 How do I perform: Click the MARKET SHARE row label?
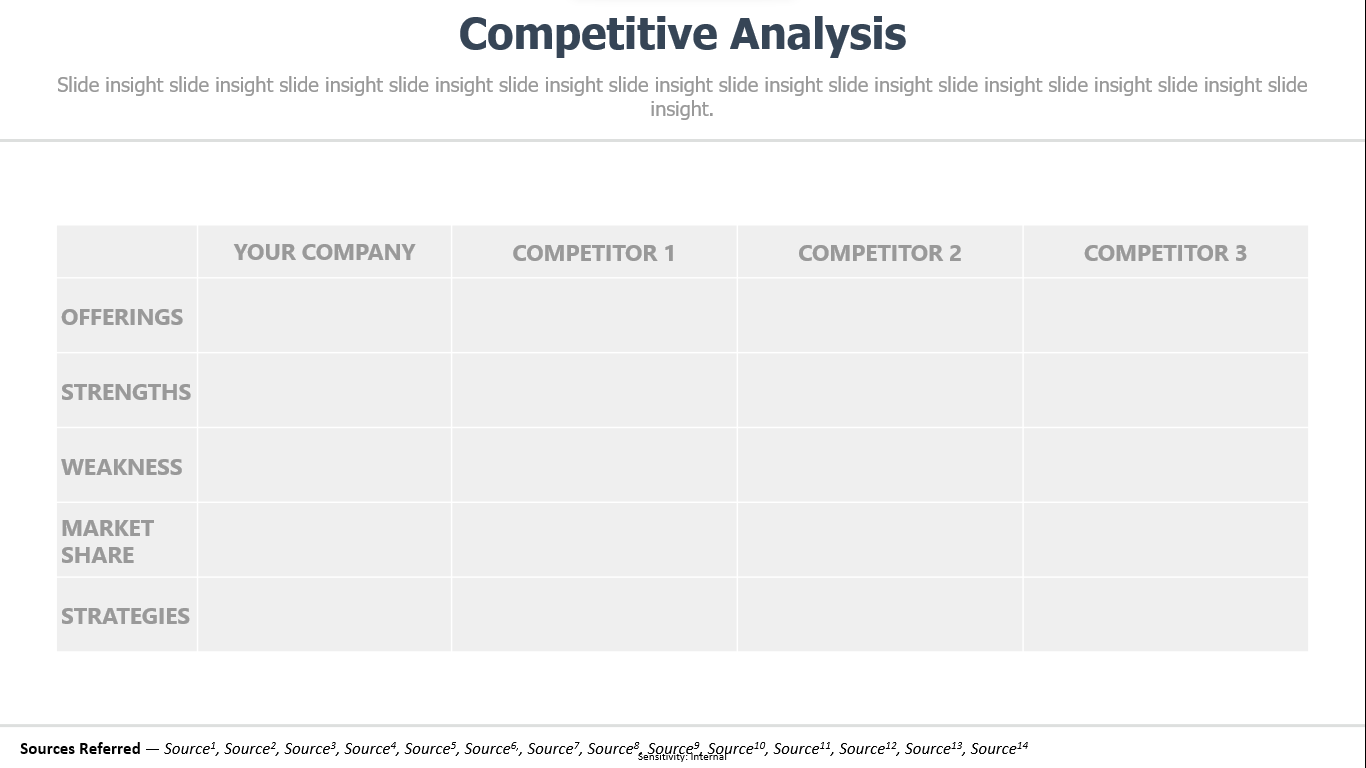(x=108, y=541)
